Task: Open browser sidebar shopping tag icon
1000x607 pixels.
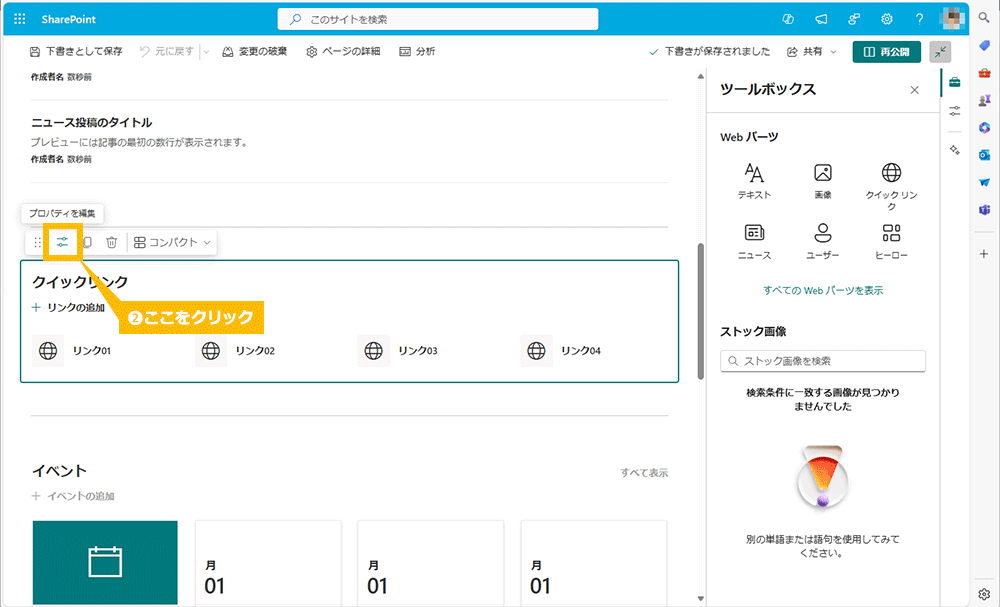Action: click(984, 45)
